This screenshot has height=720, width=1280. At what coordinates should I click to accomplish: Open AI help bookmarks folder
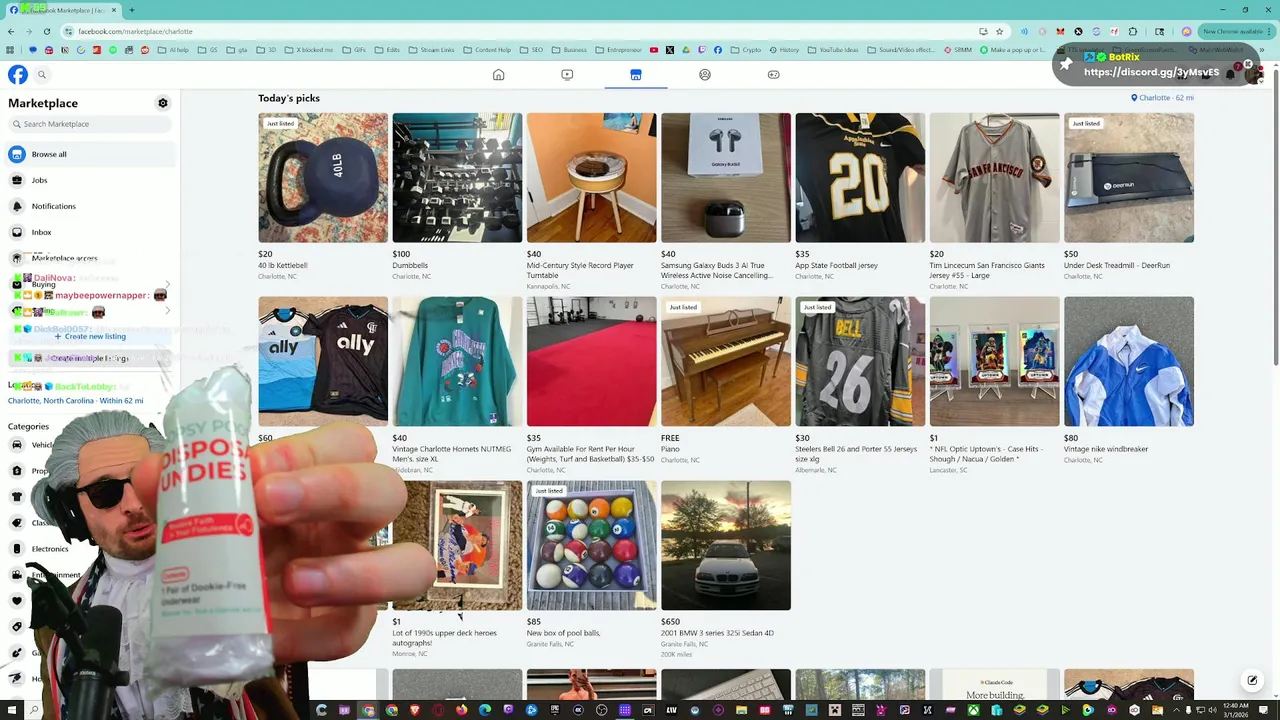(x=173, y=50)
